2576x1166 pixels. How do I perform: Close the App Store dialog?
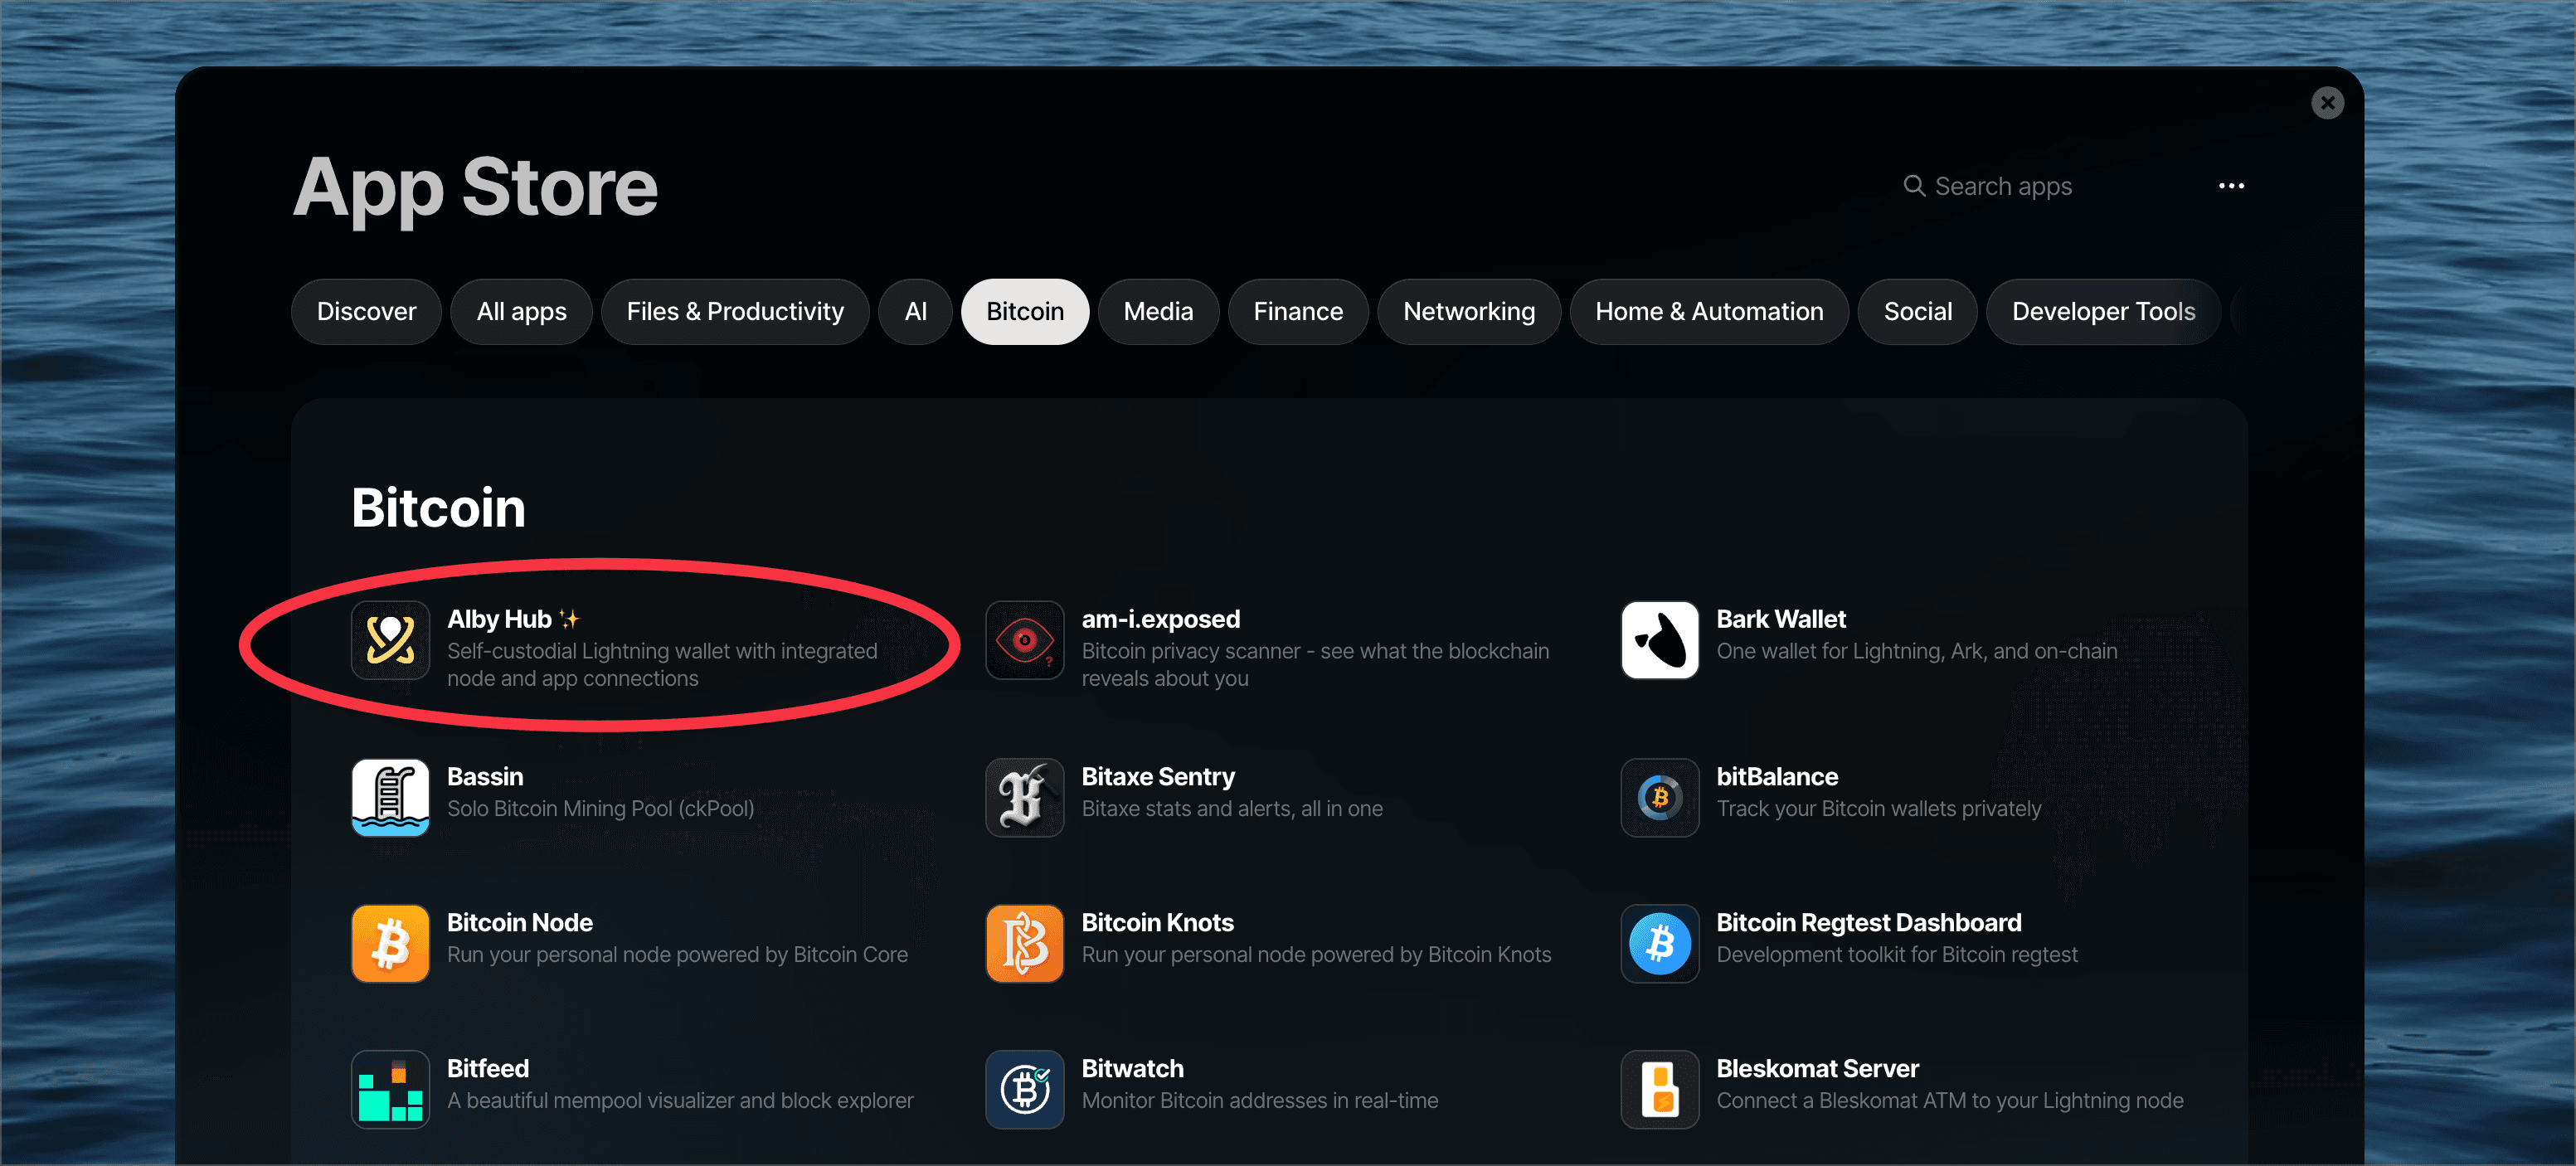(2327, 102)
